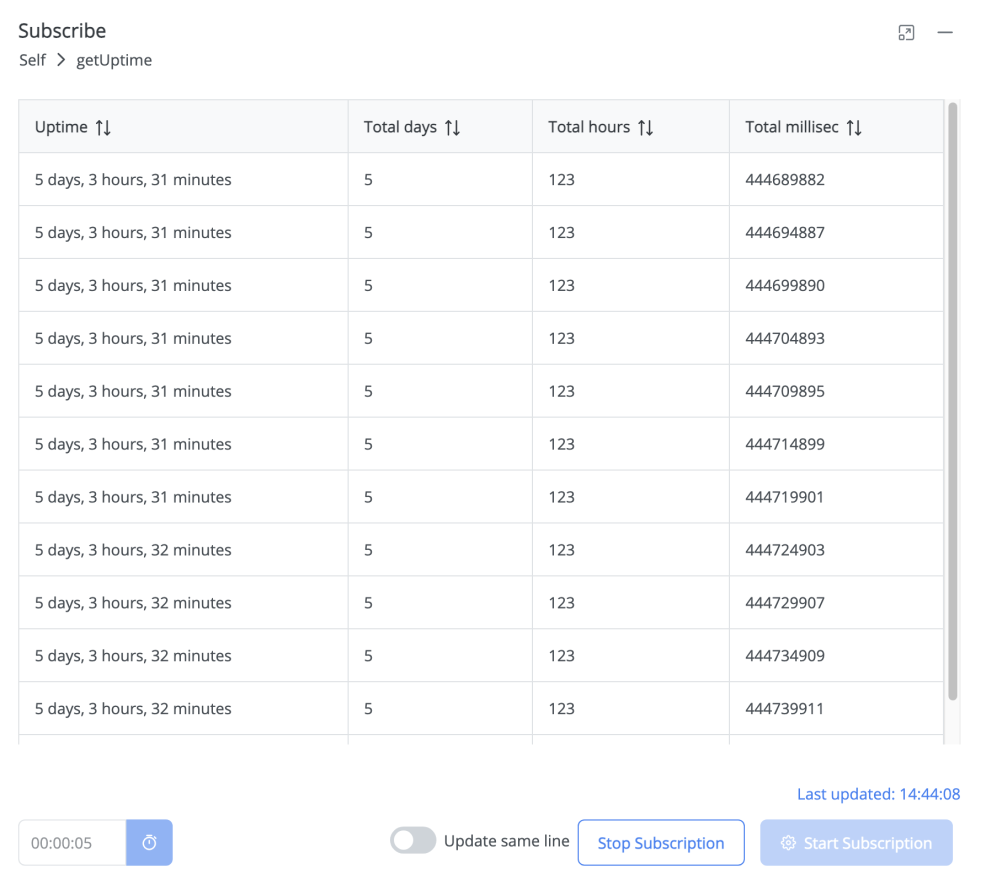The image size is (981, 885).
Task: Click the breadcrumb chevron separator
Action: pyautogui.click(x=61, y=60)
